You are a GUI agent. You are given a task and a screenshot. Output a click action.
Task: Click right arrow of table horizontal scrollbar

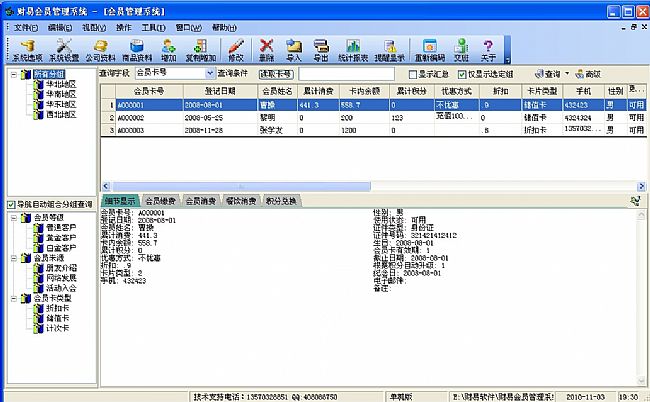pyautogui.click(x=641, y=186)
